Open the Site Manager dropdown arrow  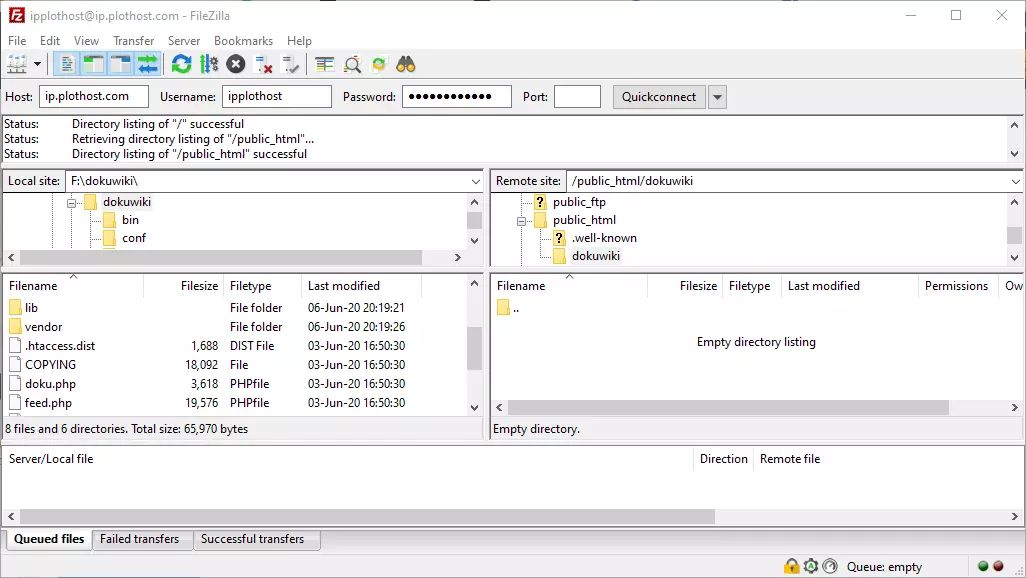37,64
